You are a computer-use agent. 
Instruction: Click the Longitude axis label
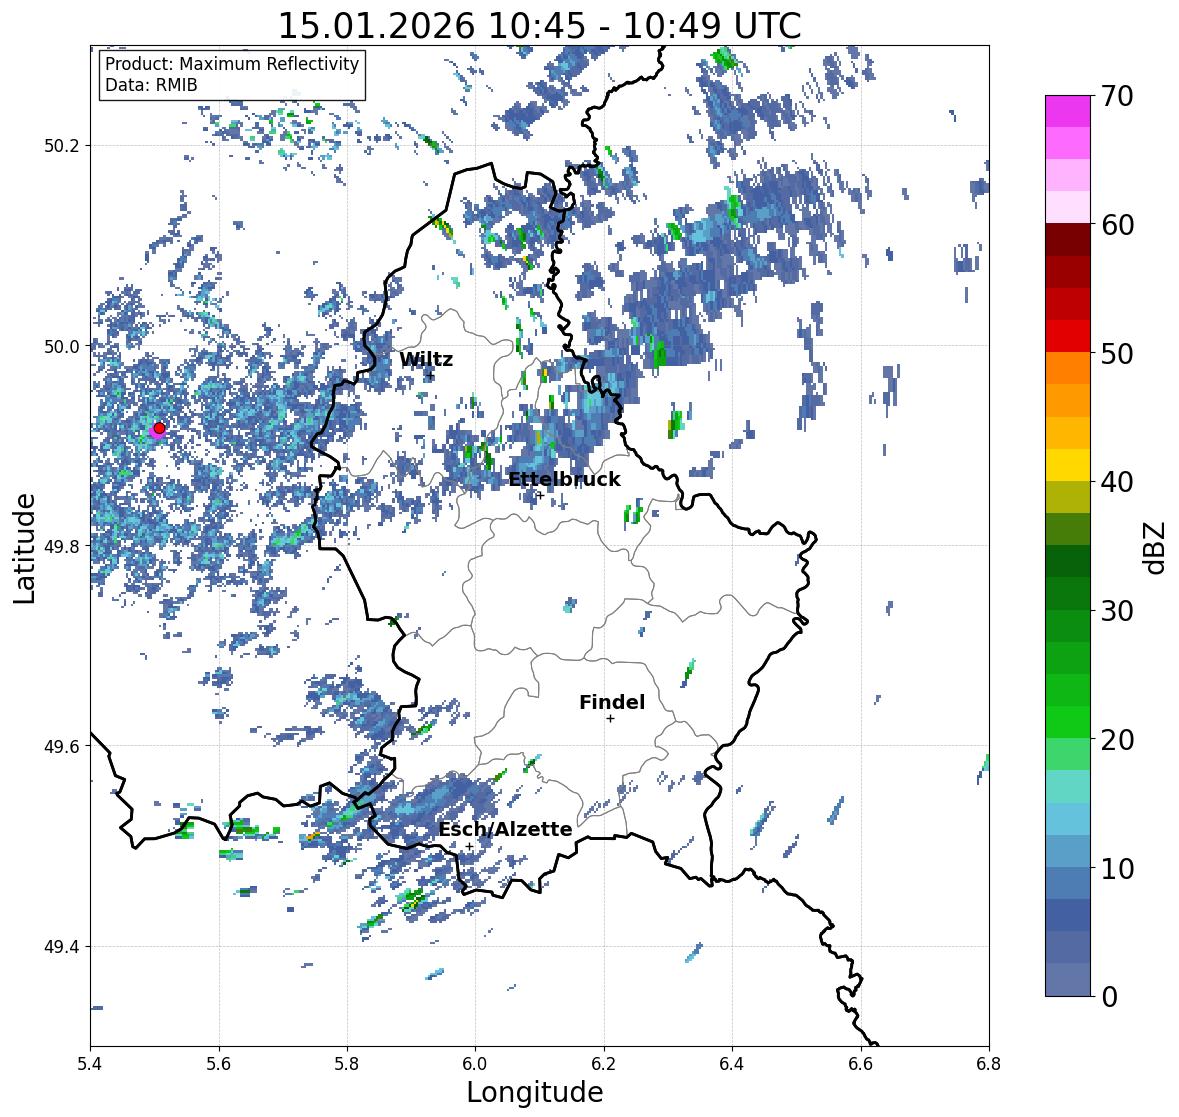tap(535, 1092)
